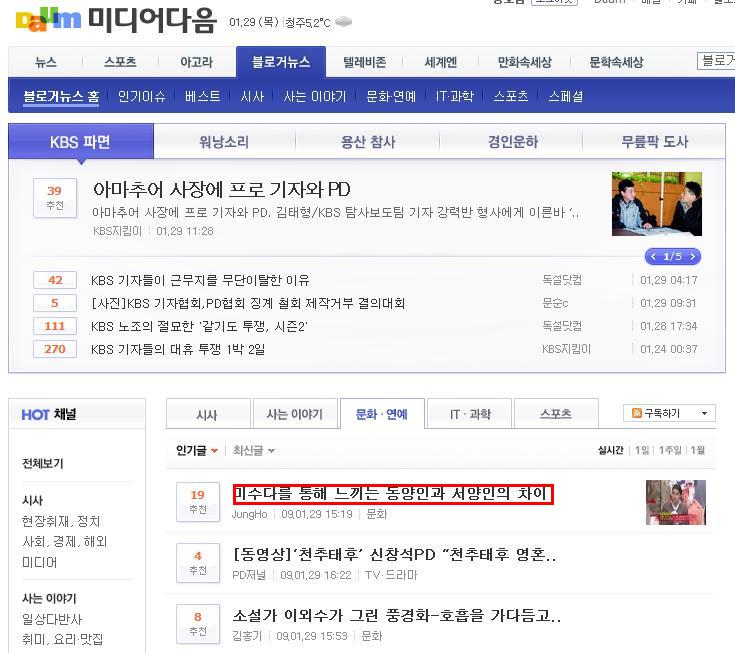Select the 용산 참사 issue tab
Screen dimensions: 735x653
tap(368, 142)
